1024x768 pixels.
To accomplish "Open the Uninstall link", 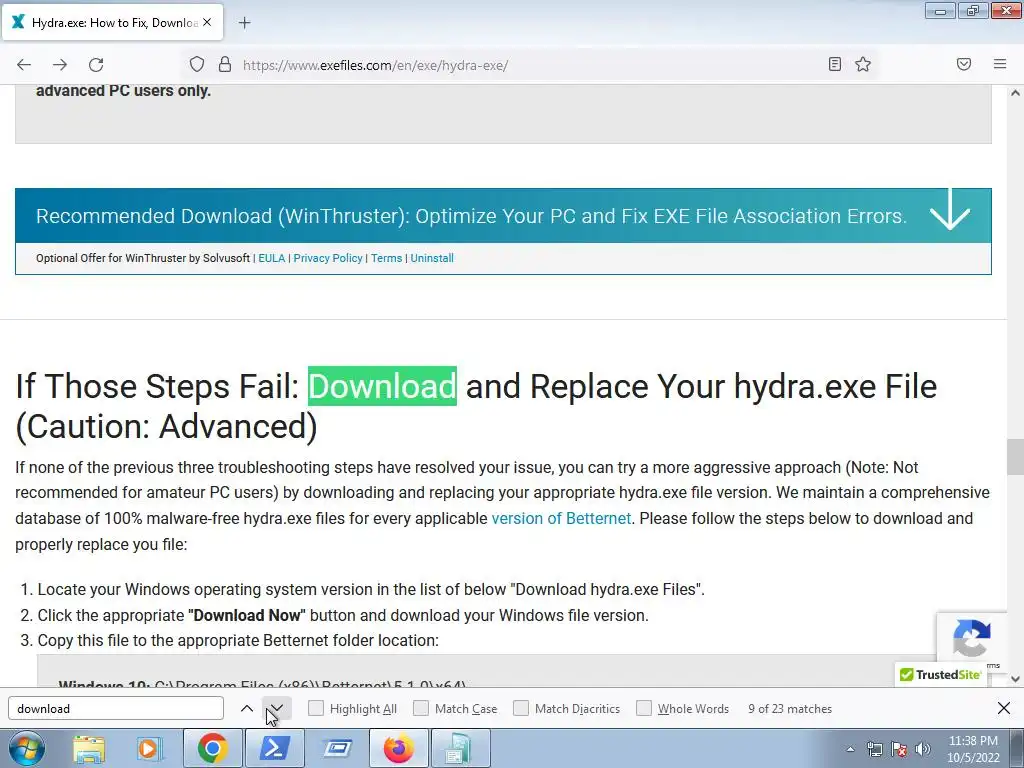I will tap(432, 258).
